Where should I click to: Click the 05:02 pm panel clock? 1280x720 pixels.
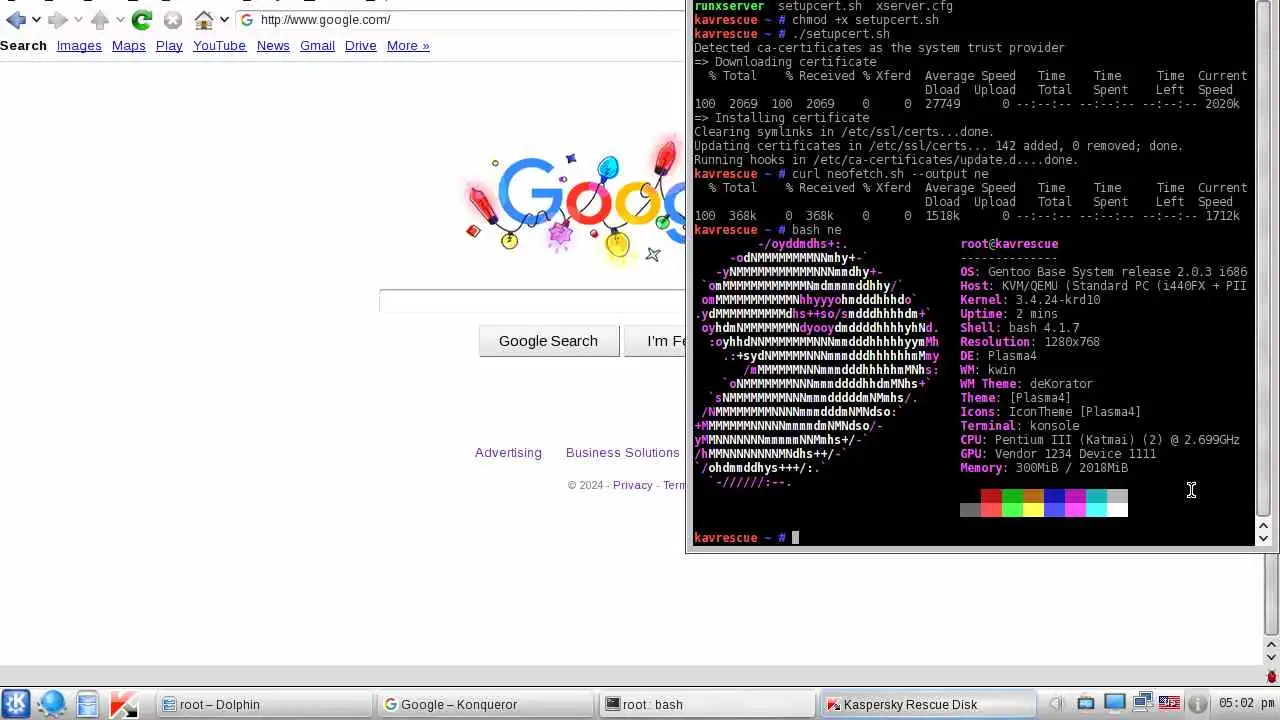click(x=1246, y=704)
